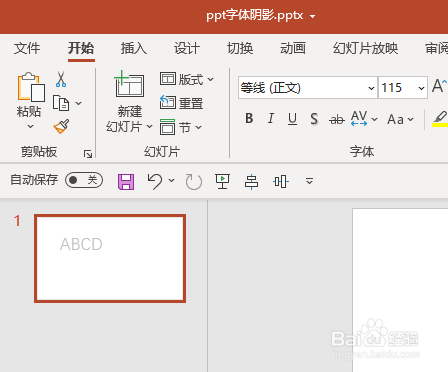Start slideshow from beginning icon

click(x=222, y=181)
